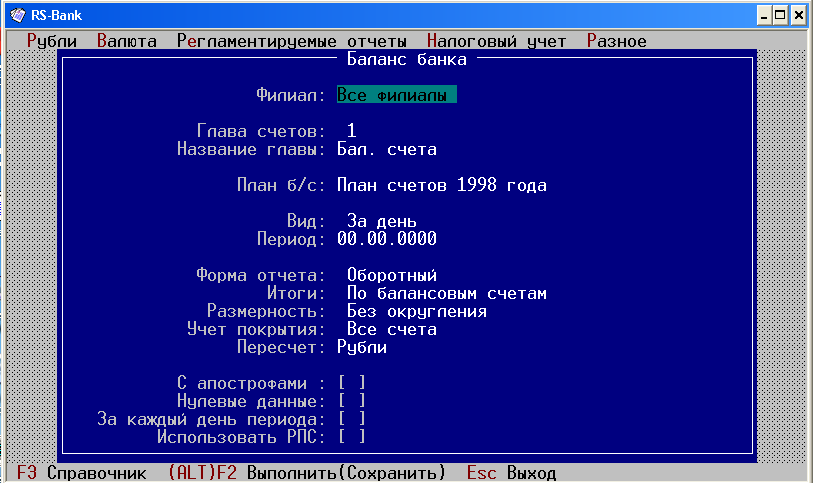Viewport: 813px width, 483px height.
Task: Click the 'Филиал:' label
Action: [290, 95]
